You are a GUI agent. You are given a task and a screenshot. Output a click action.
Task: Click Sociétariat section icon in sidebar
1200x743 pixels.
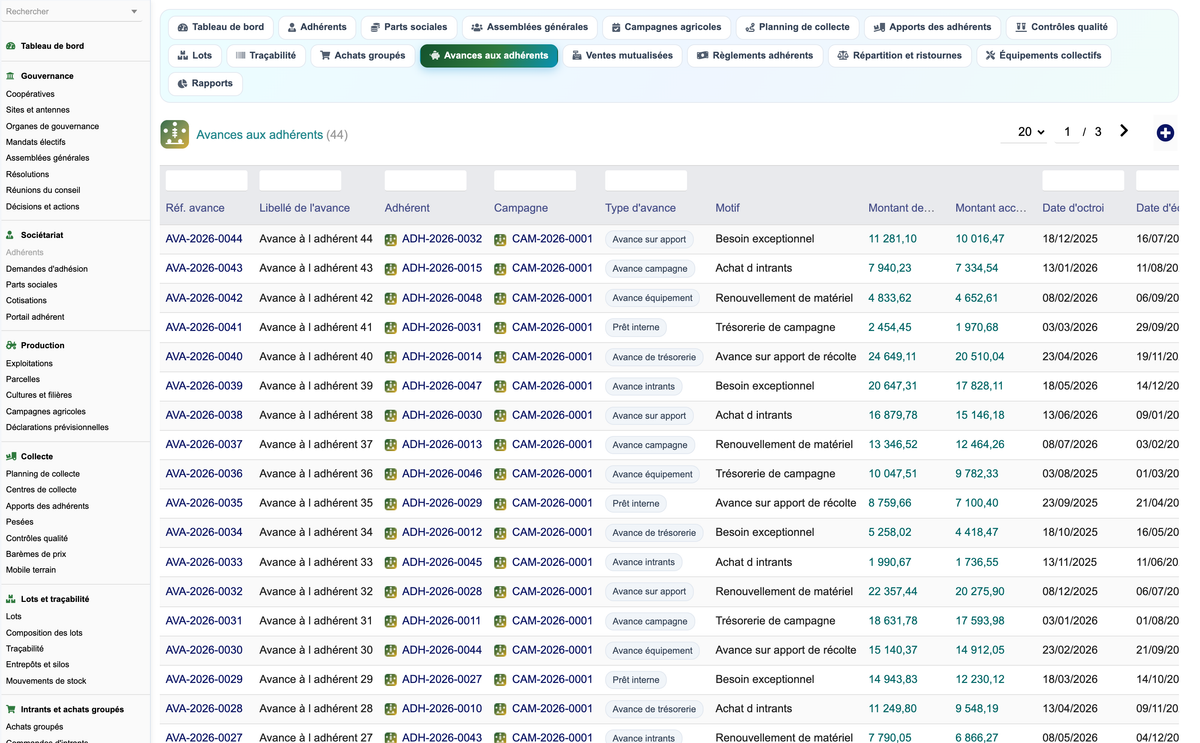11,235
